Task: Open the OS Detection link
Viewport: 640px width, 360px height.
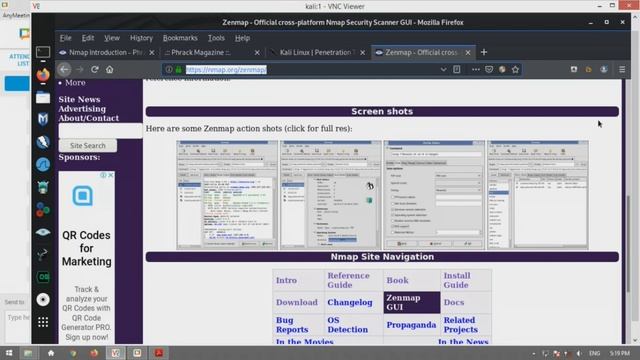Action: 347,325
